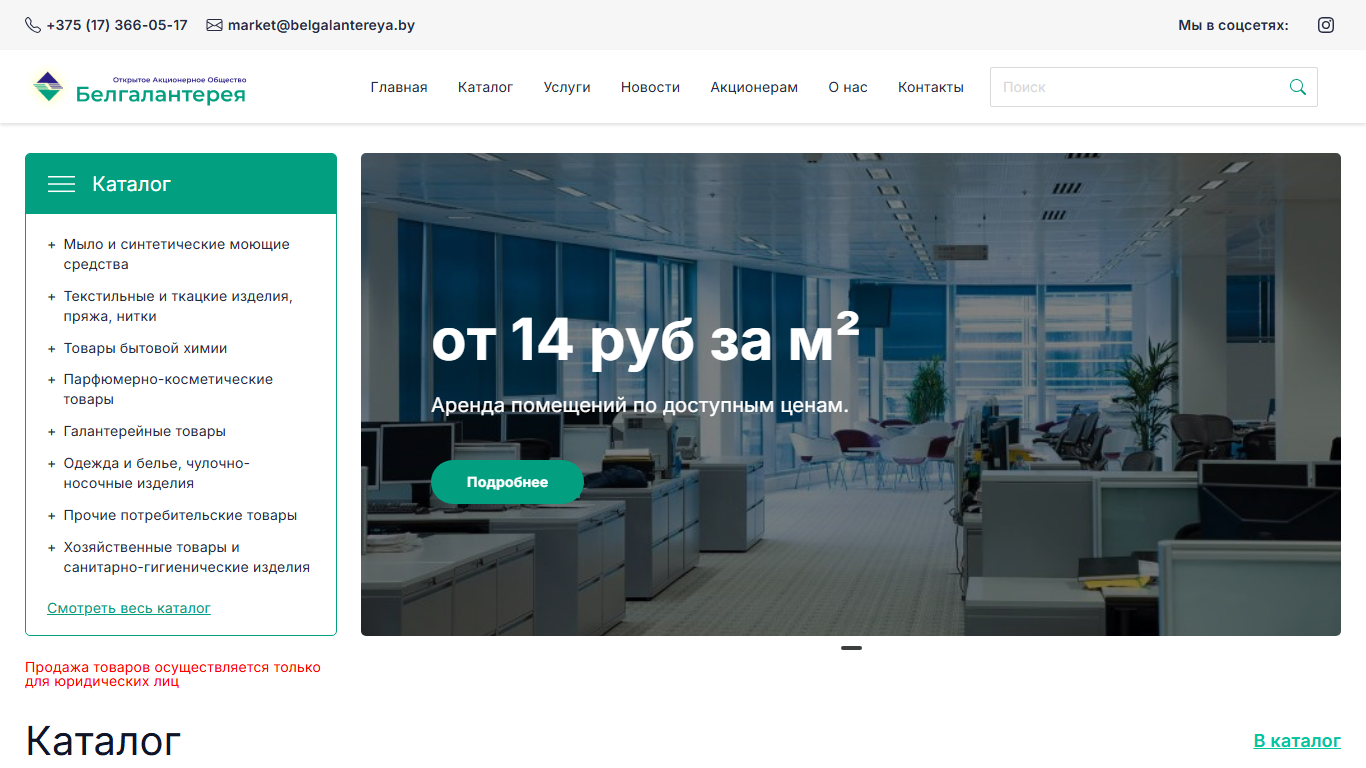This screenshot has height=768, width=1366.
Task: Click the envelope email icon
Action: tap(214, 25)
